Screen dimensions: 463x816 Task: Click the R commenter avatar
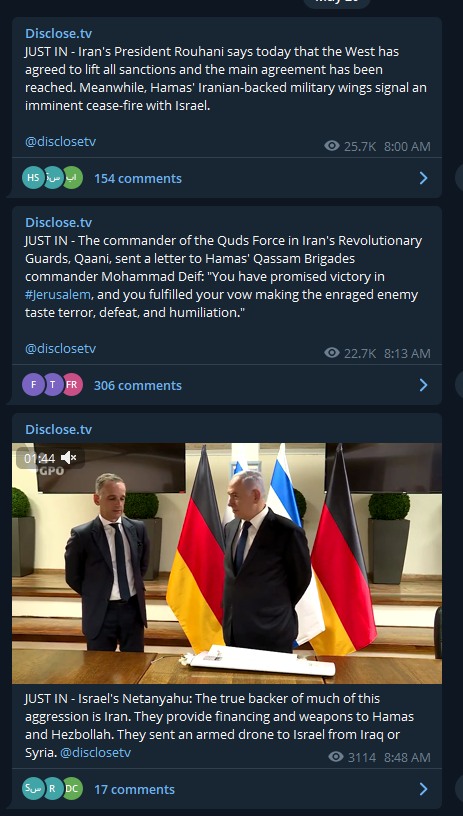tap(53, 789)
